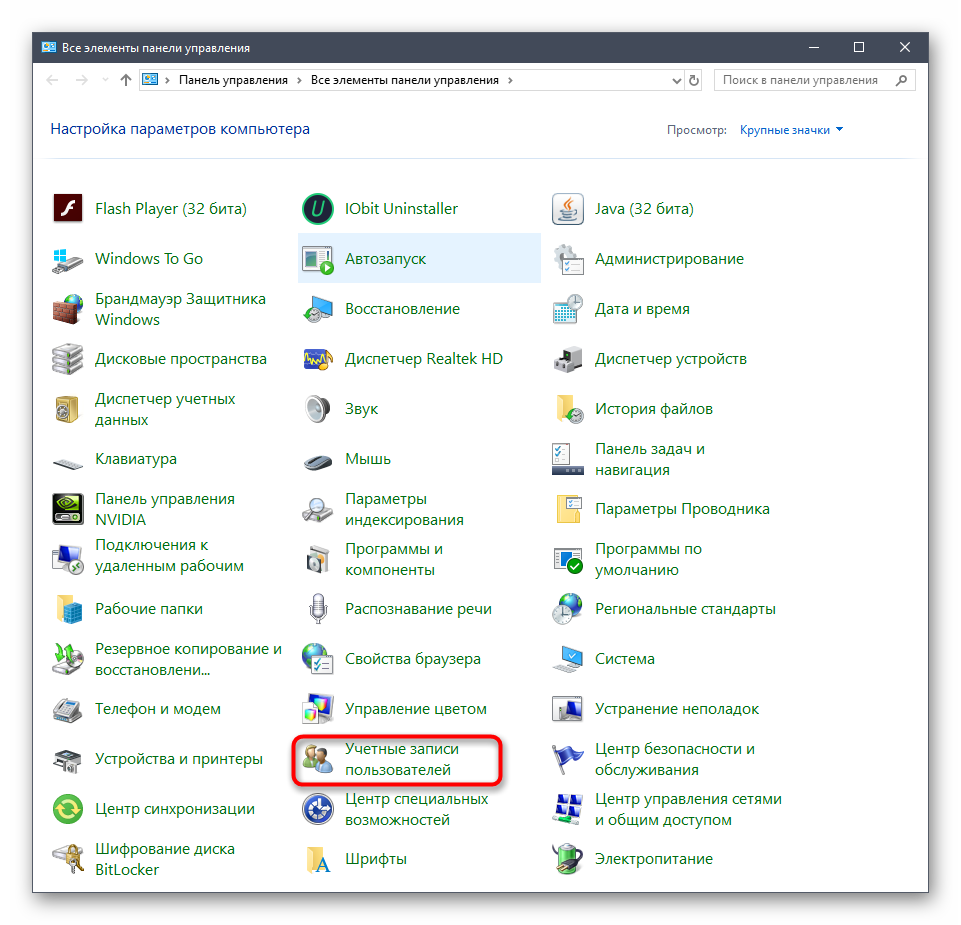
Task: Open the Шрифты fonts icon
Action: click(x=318, y=859)
